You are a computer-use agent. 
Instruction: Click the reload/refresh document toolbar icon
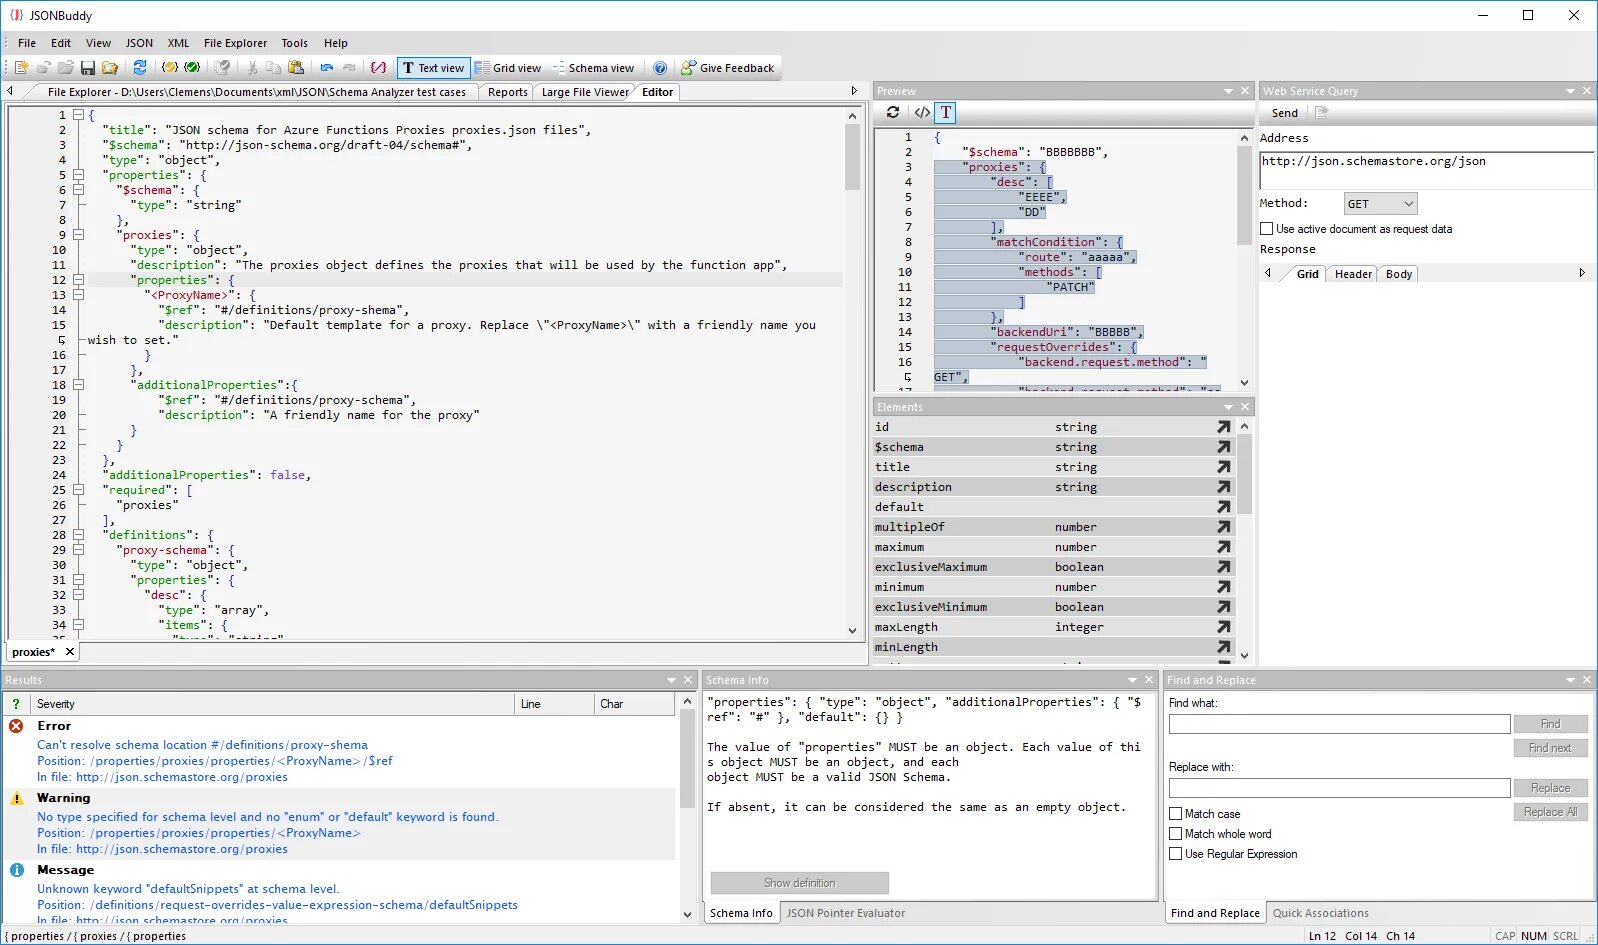coord(140,68)
